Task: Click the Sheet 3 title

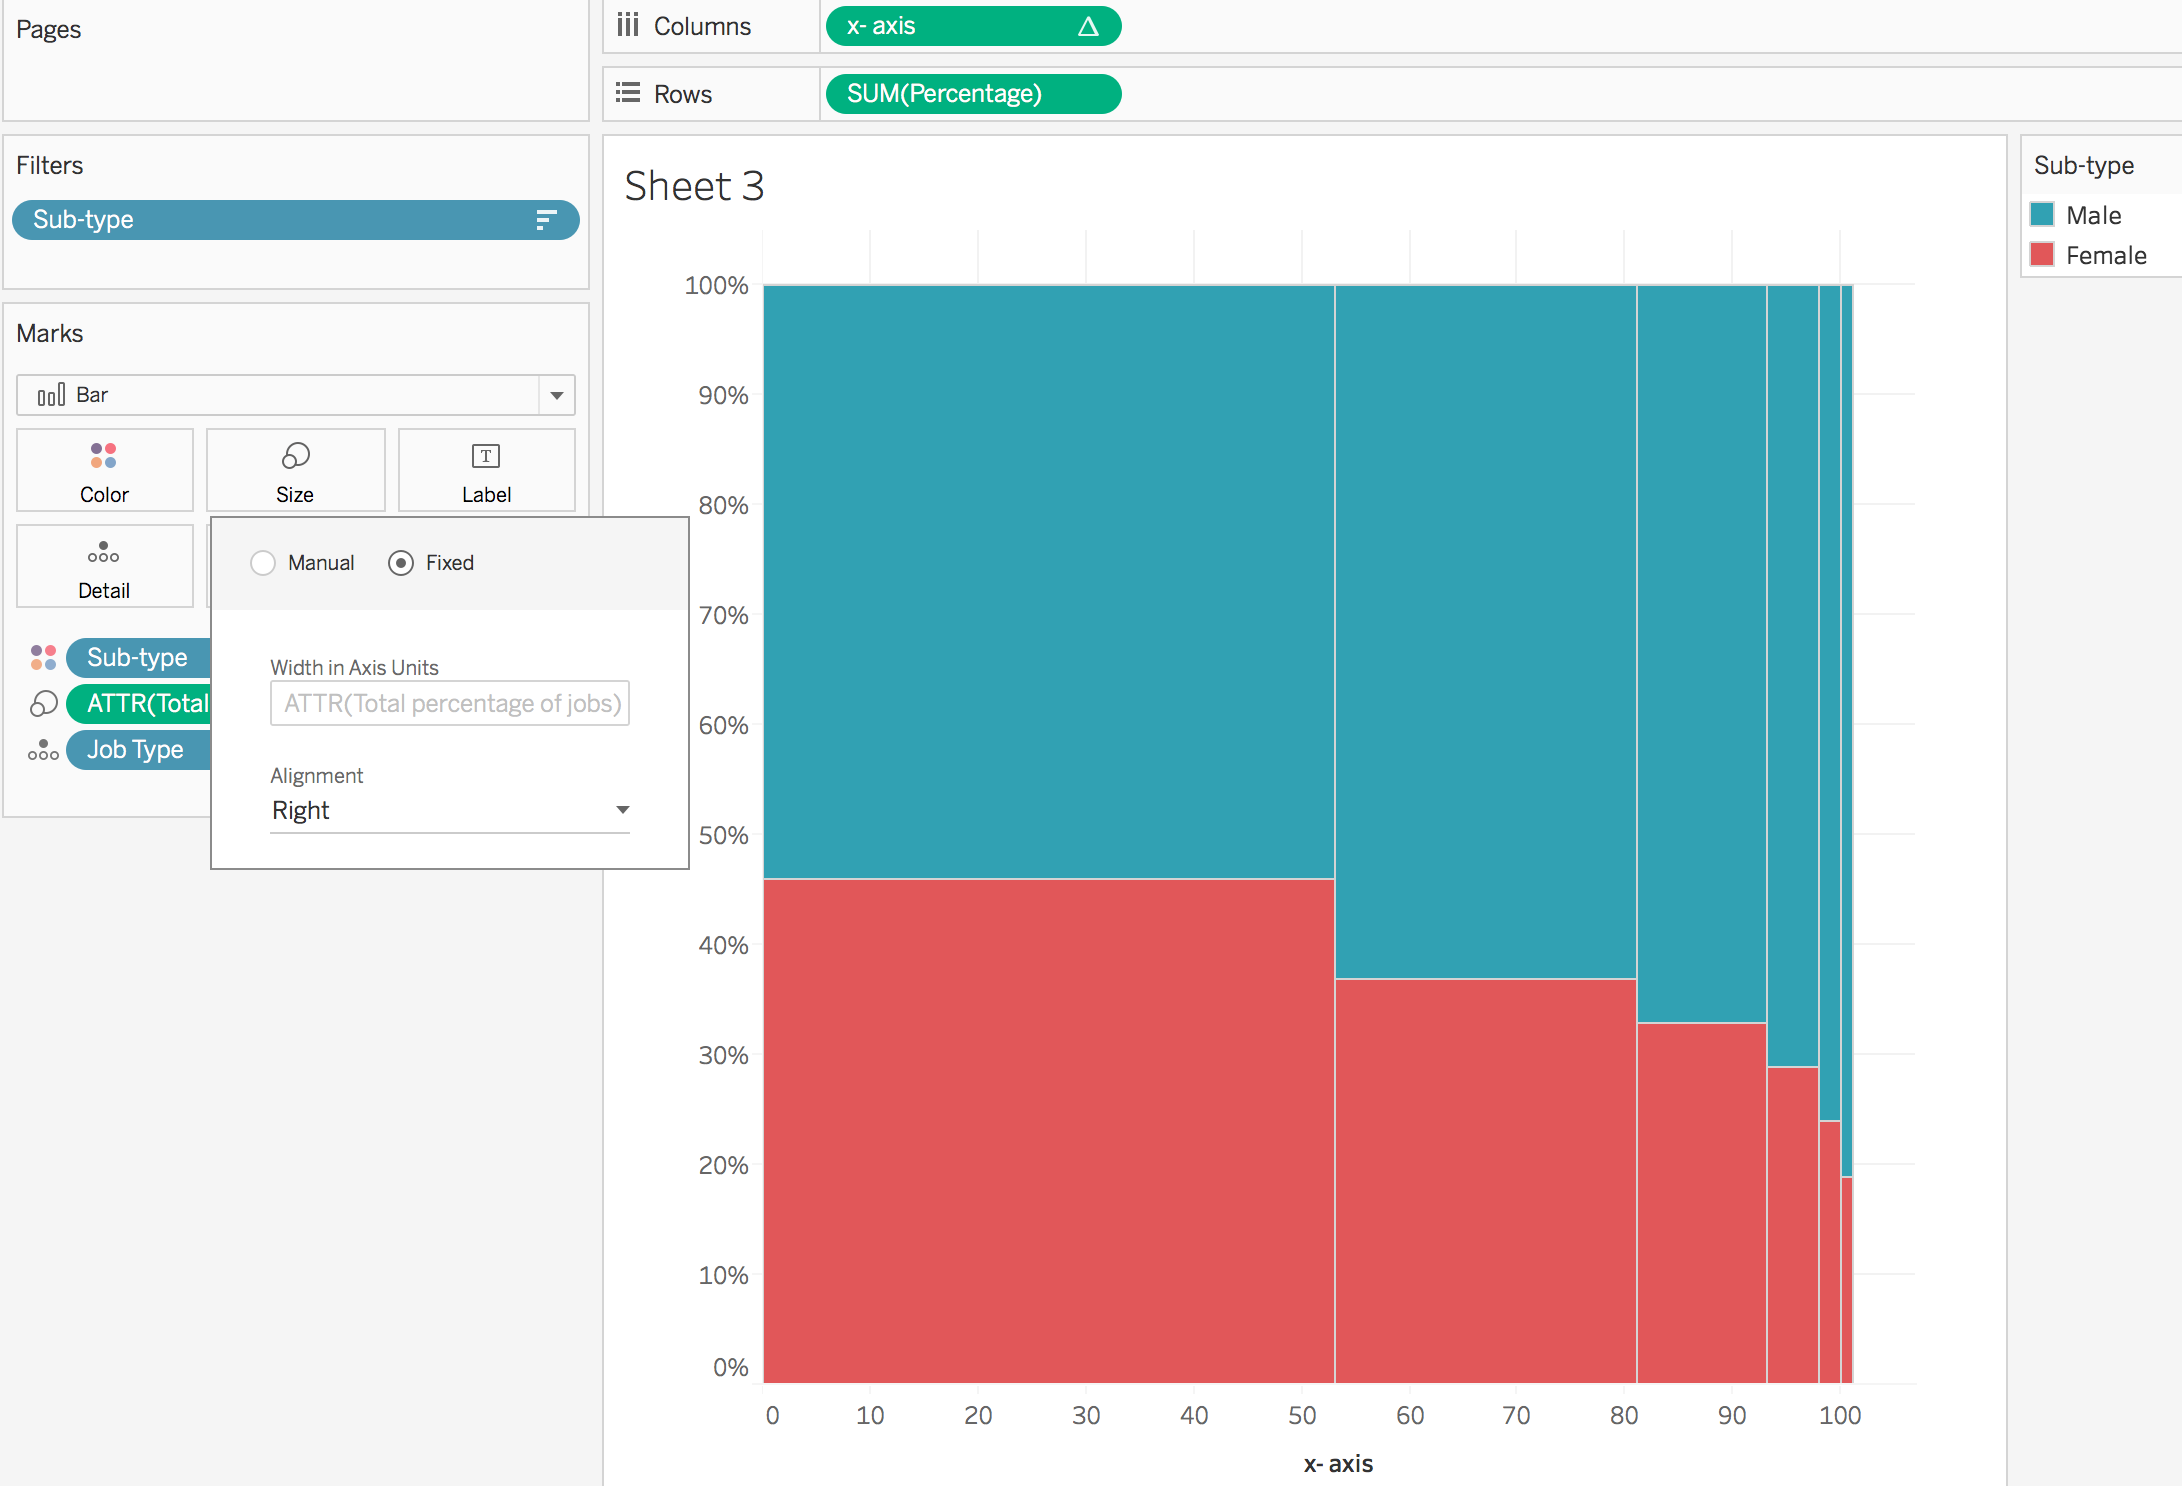Action: [694, 186]
